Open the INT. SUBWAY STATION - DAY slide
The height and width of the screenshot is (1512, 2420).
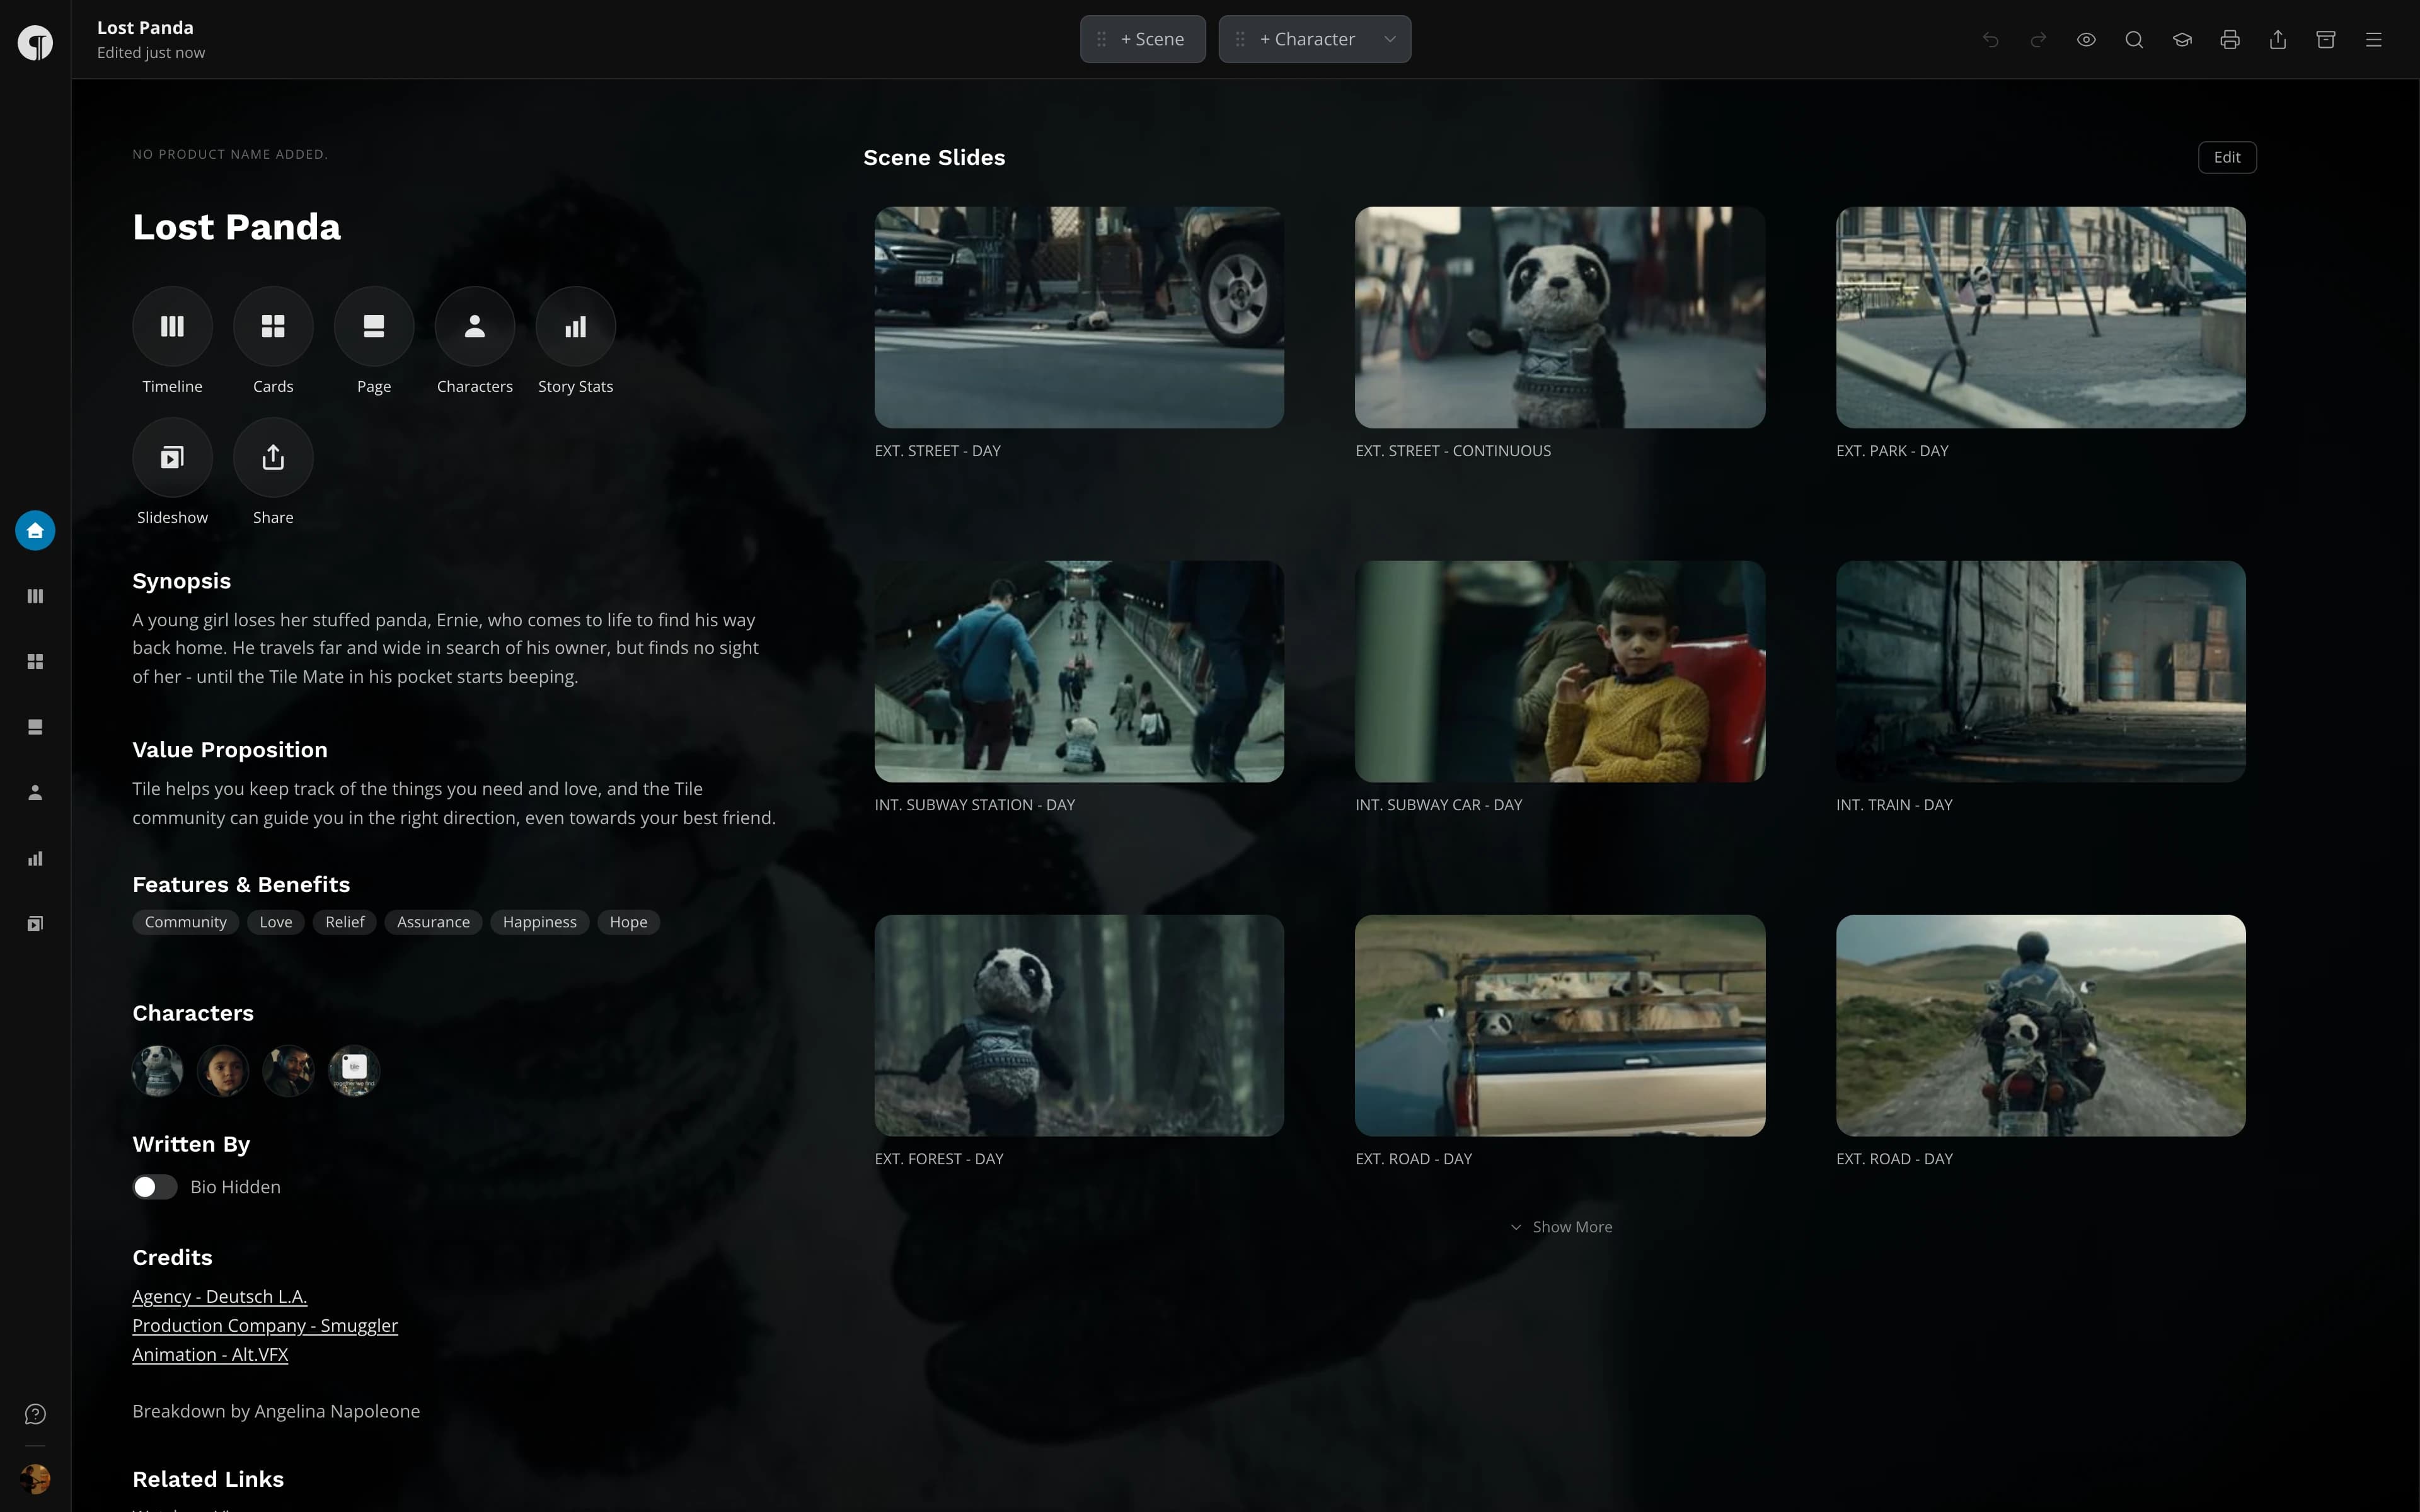click(x=1079, y=671)
